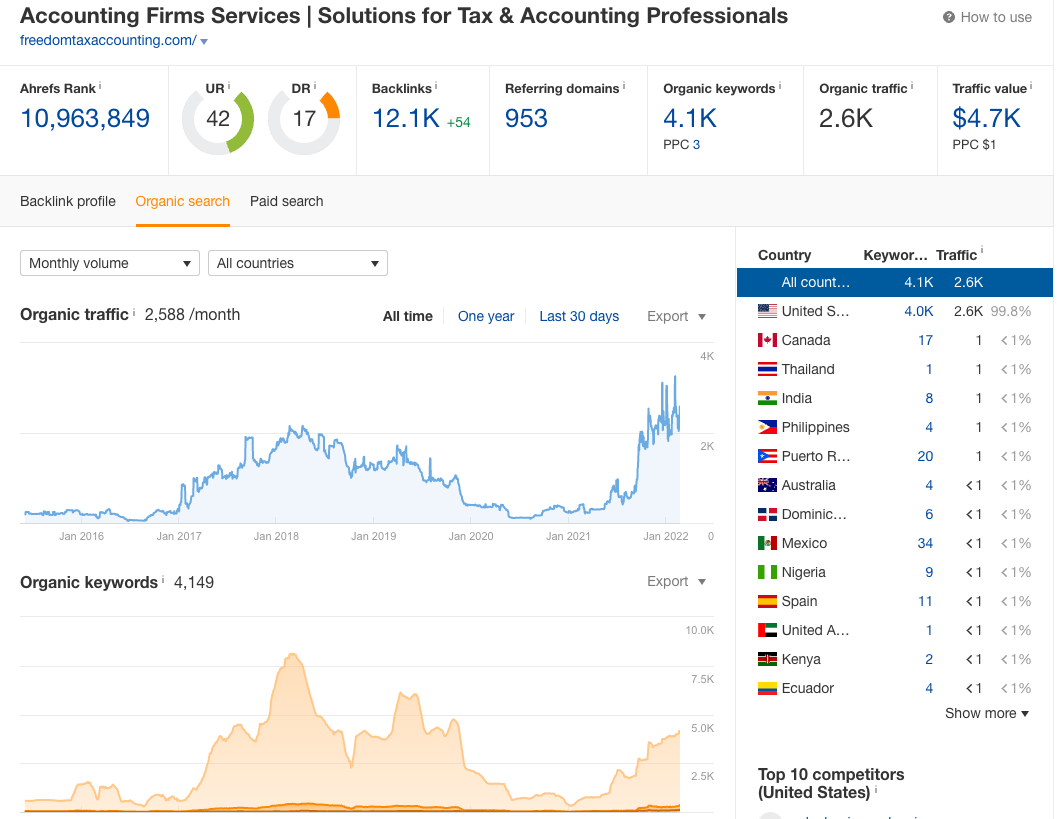Click the Kenya flag icon
Screen dimensions: 1060x819
pos(767,660)
